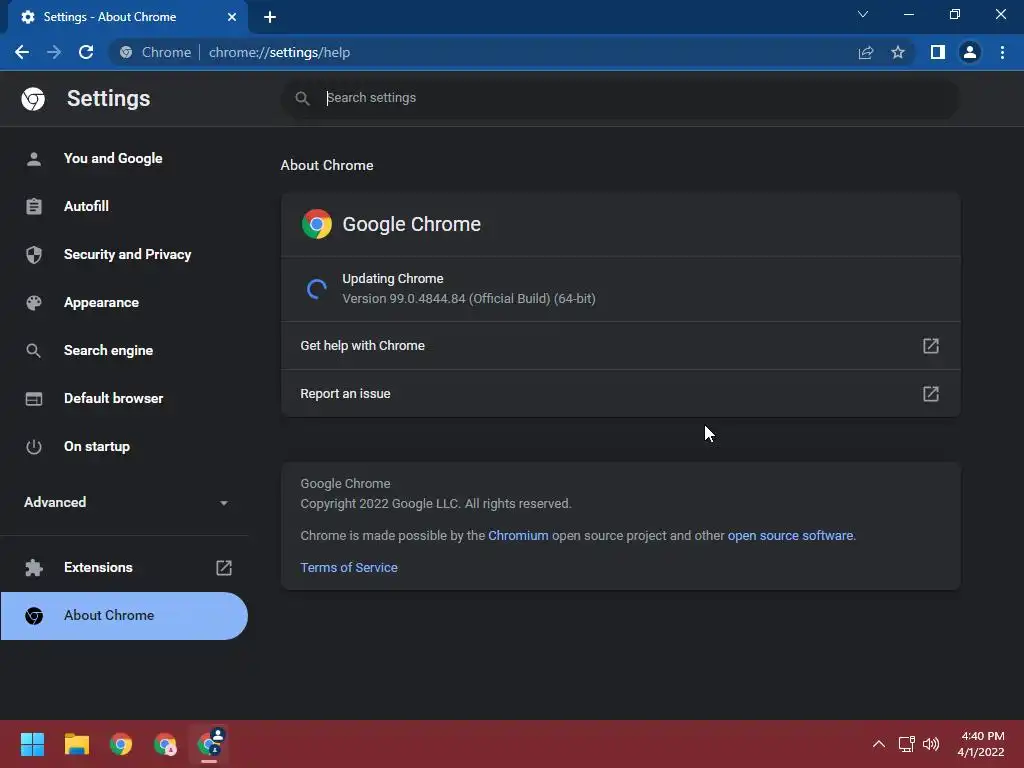Viewport: 1024px width, 768px height.
Task: Click Copyright 2022 Google LLC text
Action: click(x=436, y=504)
